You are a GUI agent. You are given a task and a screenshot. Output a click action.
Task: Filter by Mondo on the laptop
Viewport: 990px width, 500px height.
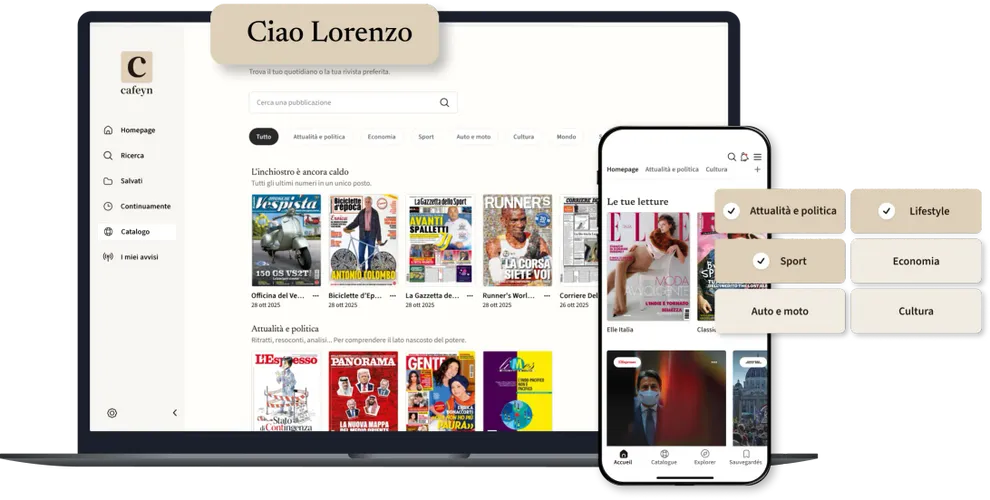(x=566, y=136)
